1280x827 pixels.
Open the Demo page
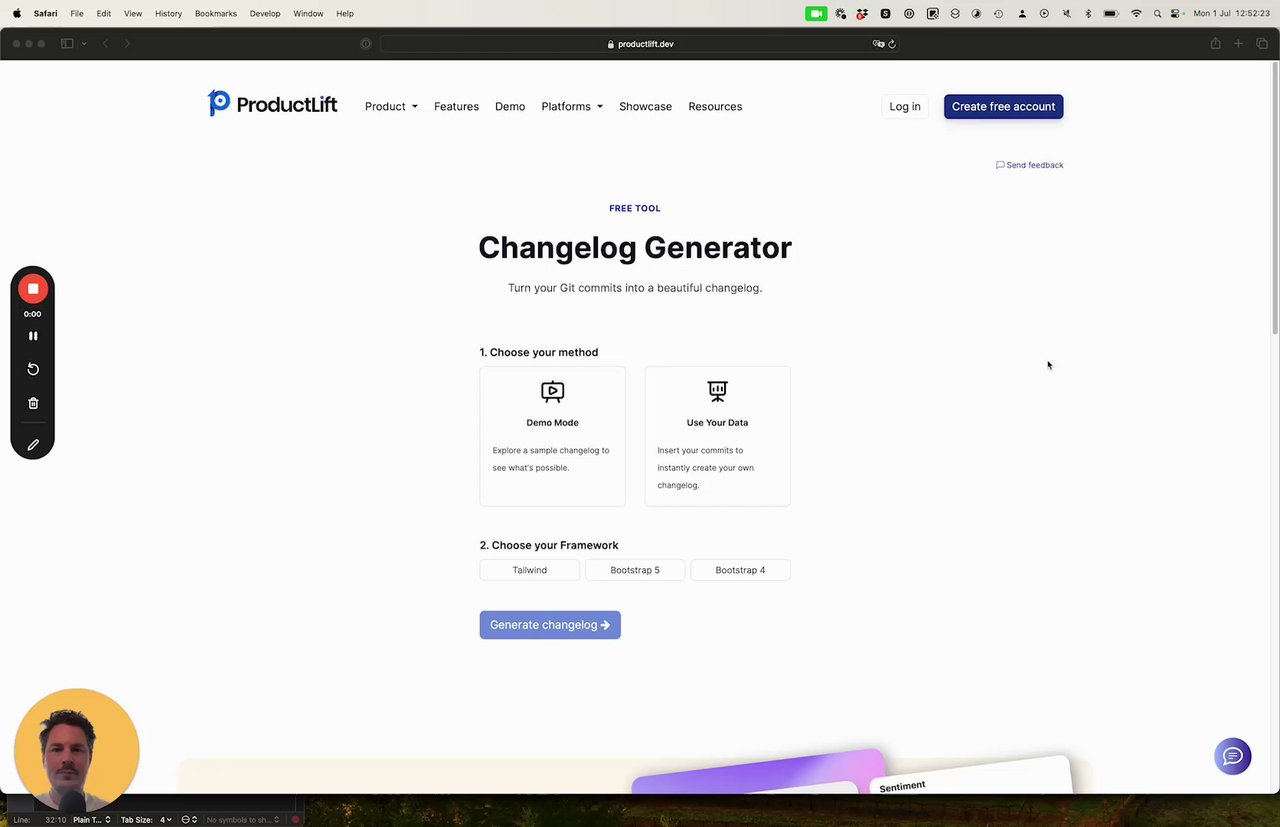510,106
